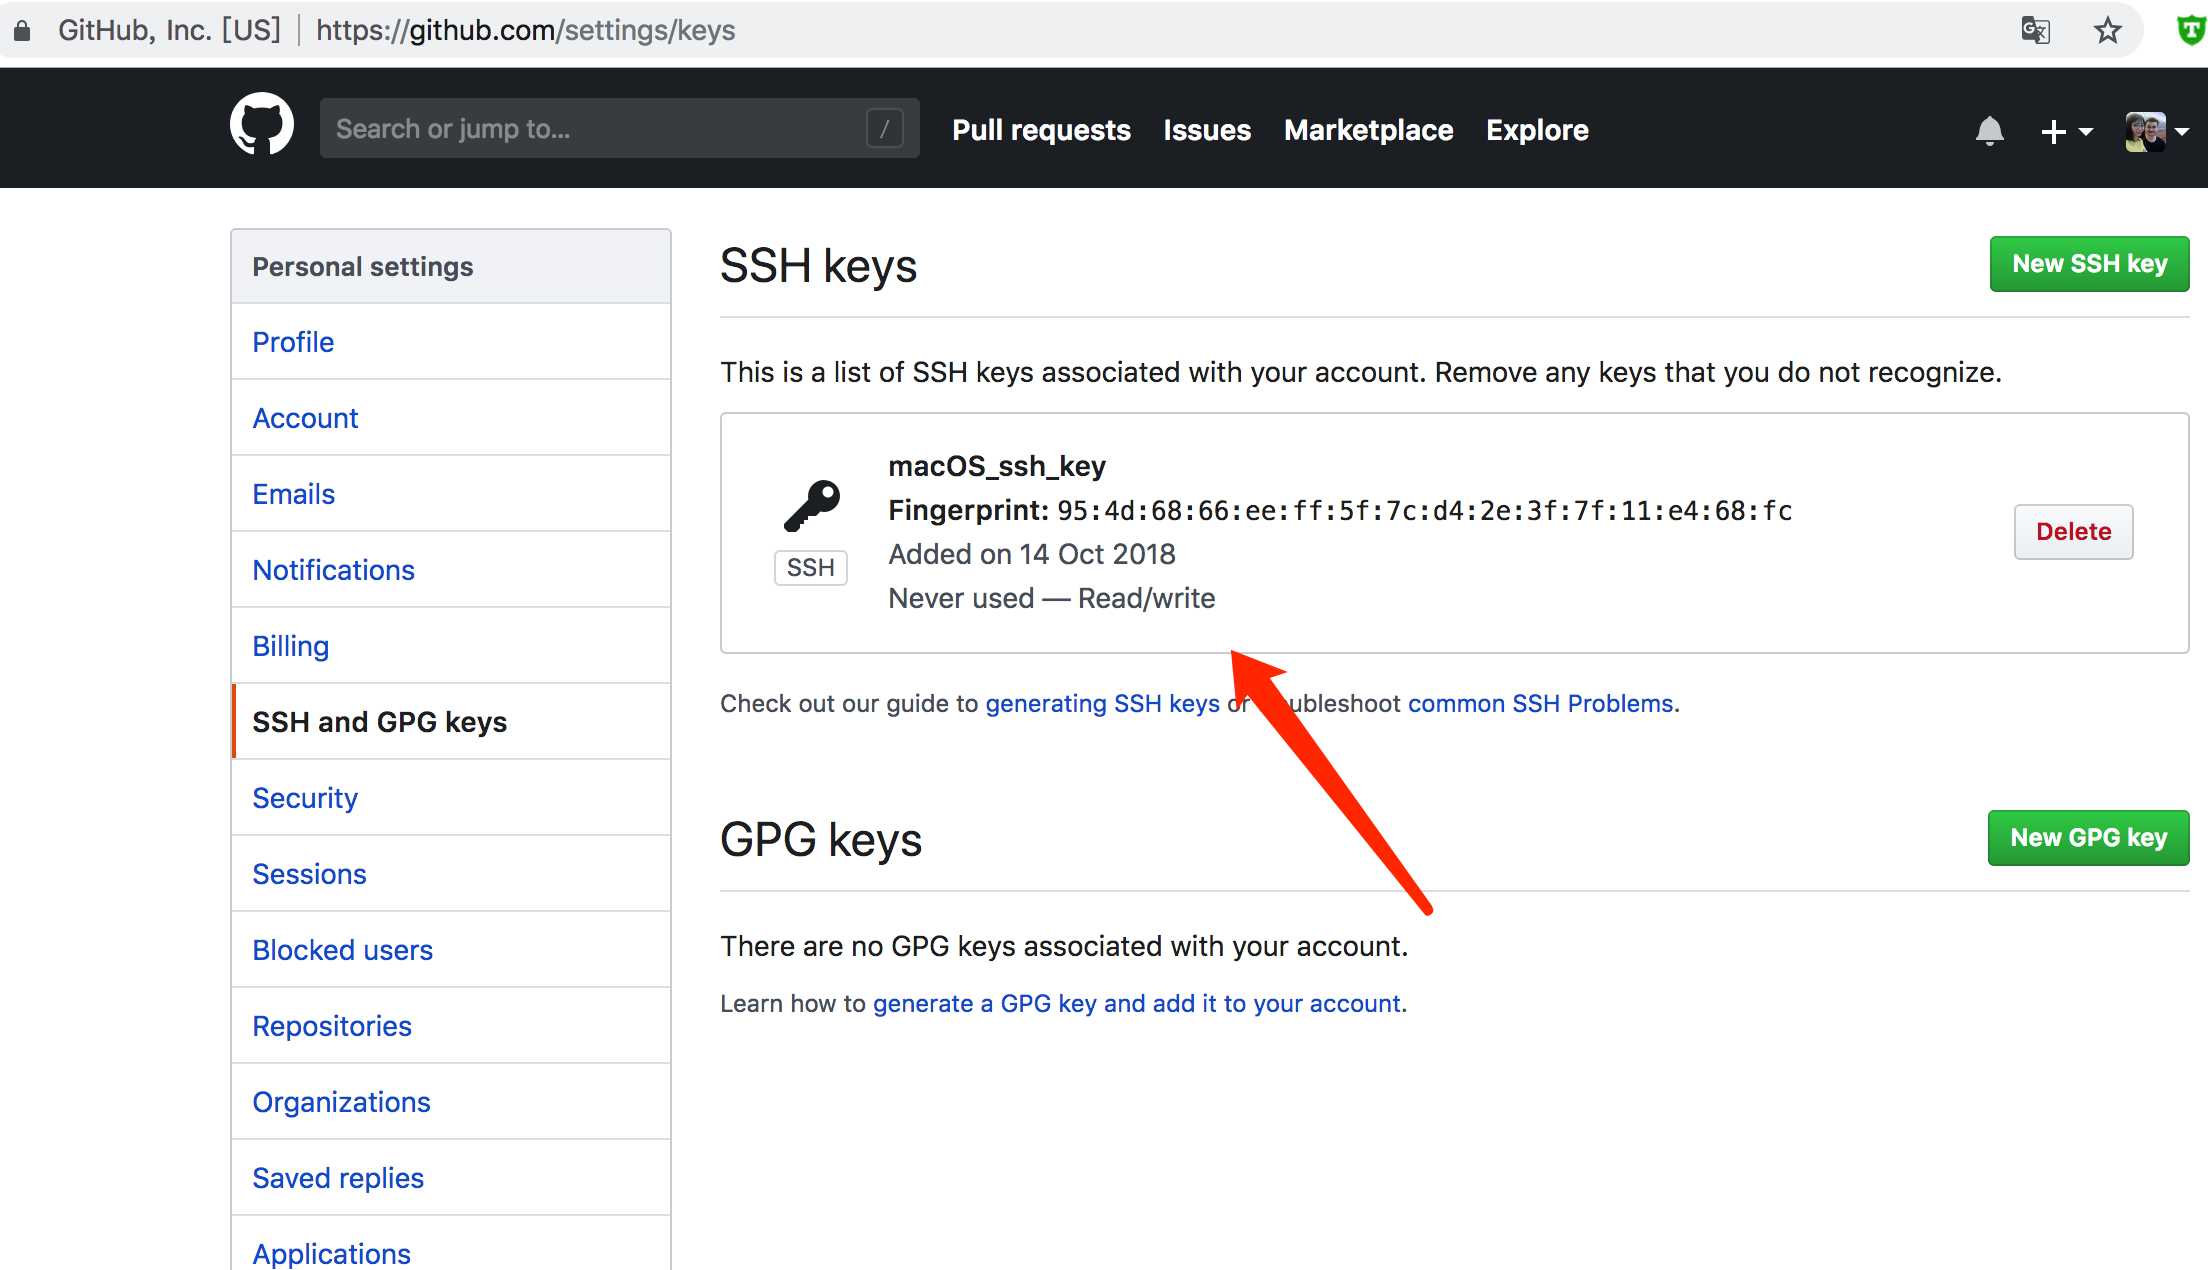Open Security settings
The width and height of the screenshot is (2208, 1270).
[451, 798]
